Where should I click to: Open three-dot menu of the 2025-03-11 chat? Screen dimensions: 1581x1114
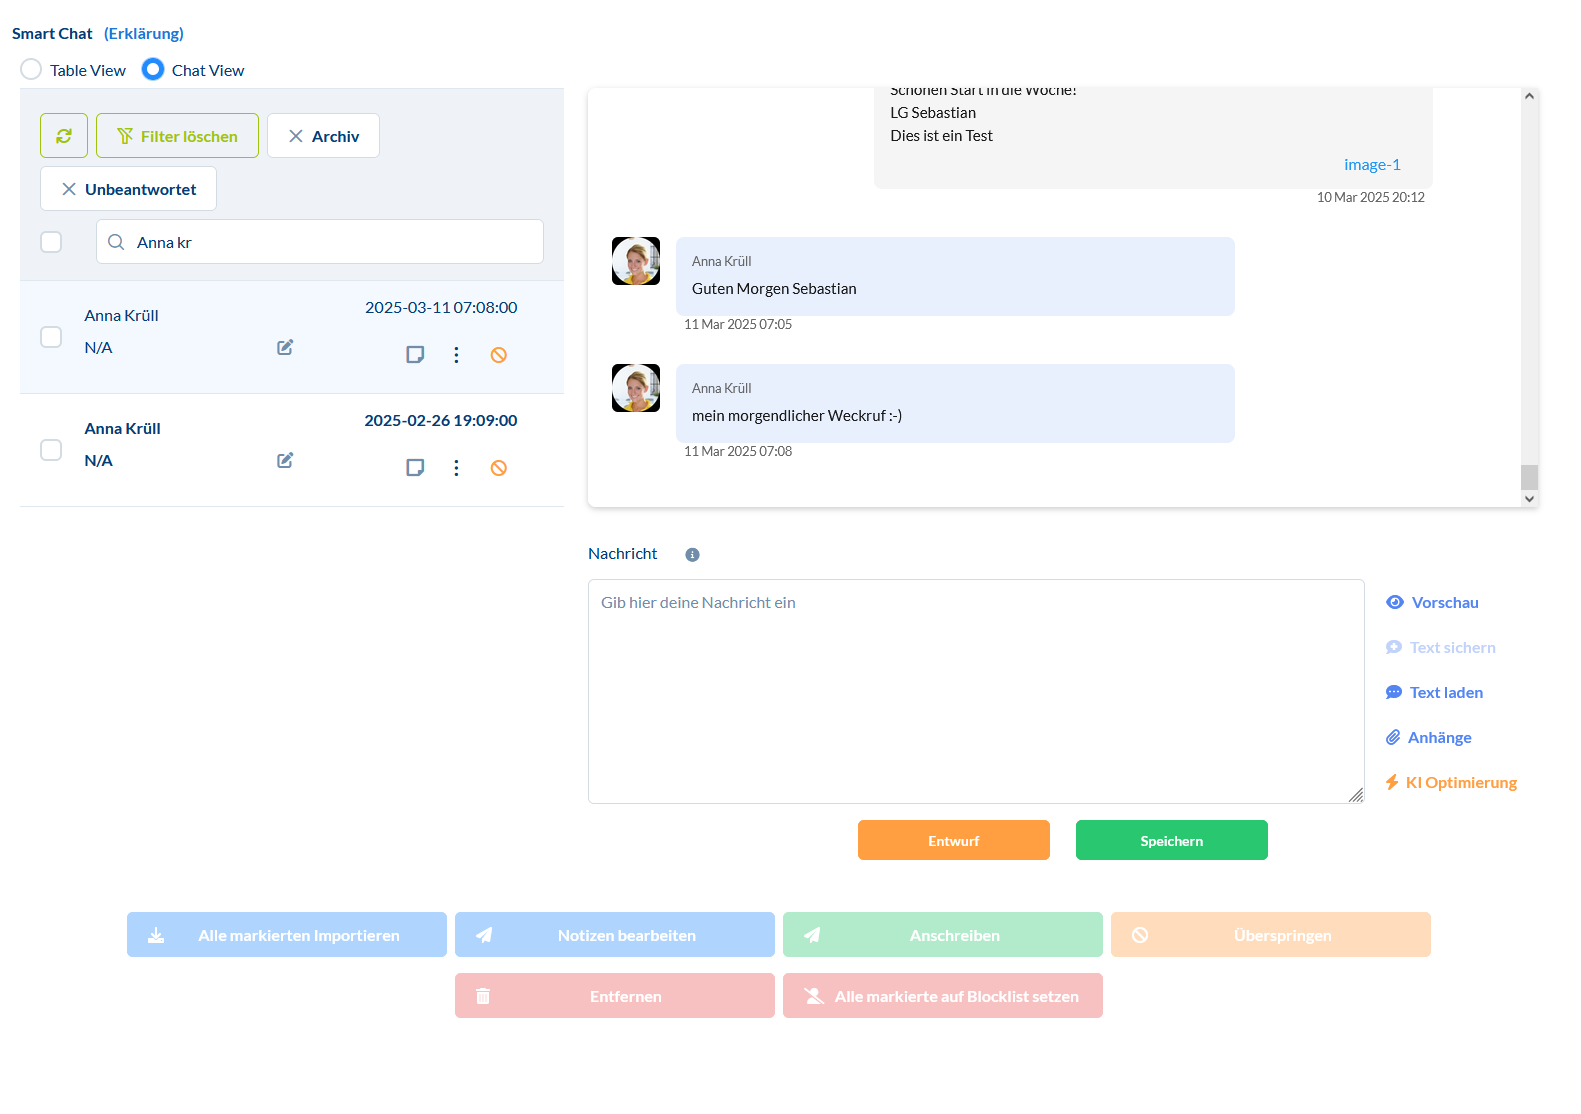[456, 355]
